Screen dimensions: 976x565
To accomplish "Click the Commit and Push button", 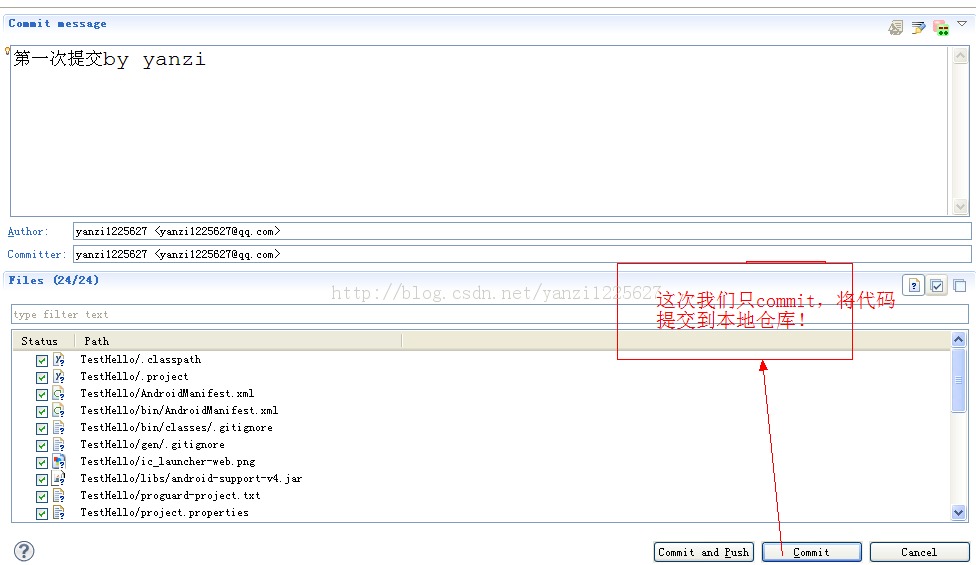I will pyautogui.click(x=703, y=552).
